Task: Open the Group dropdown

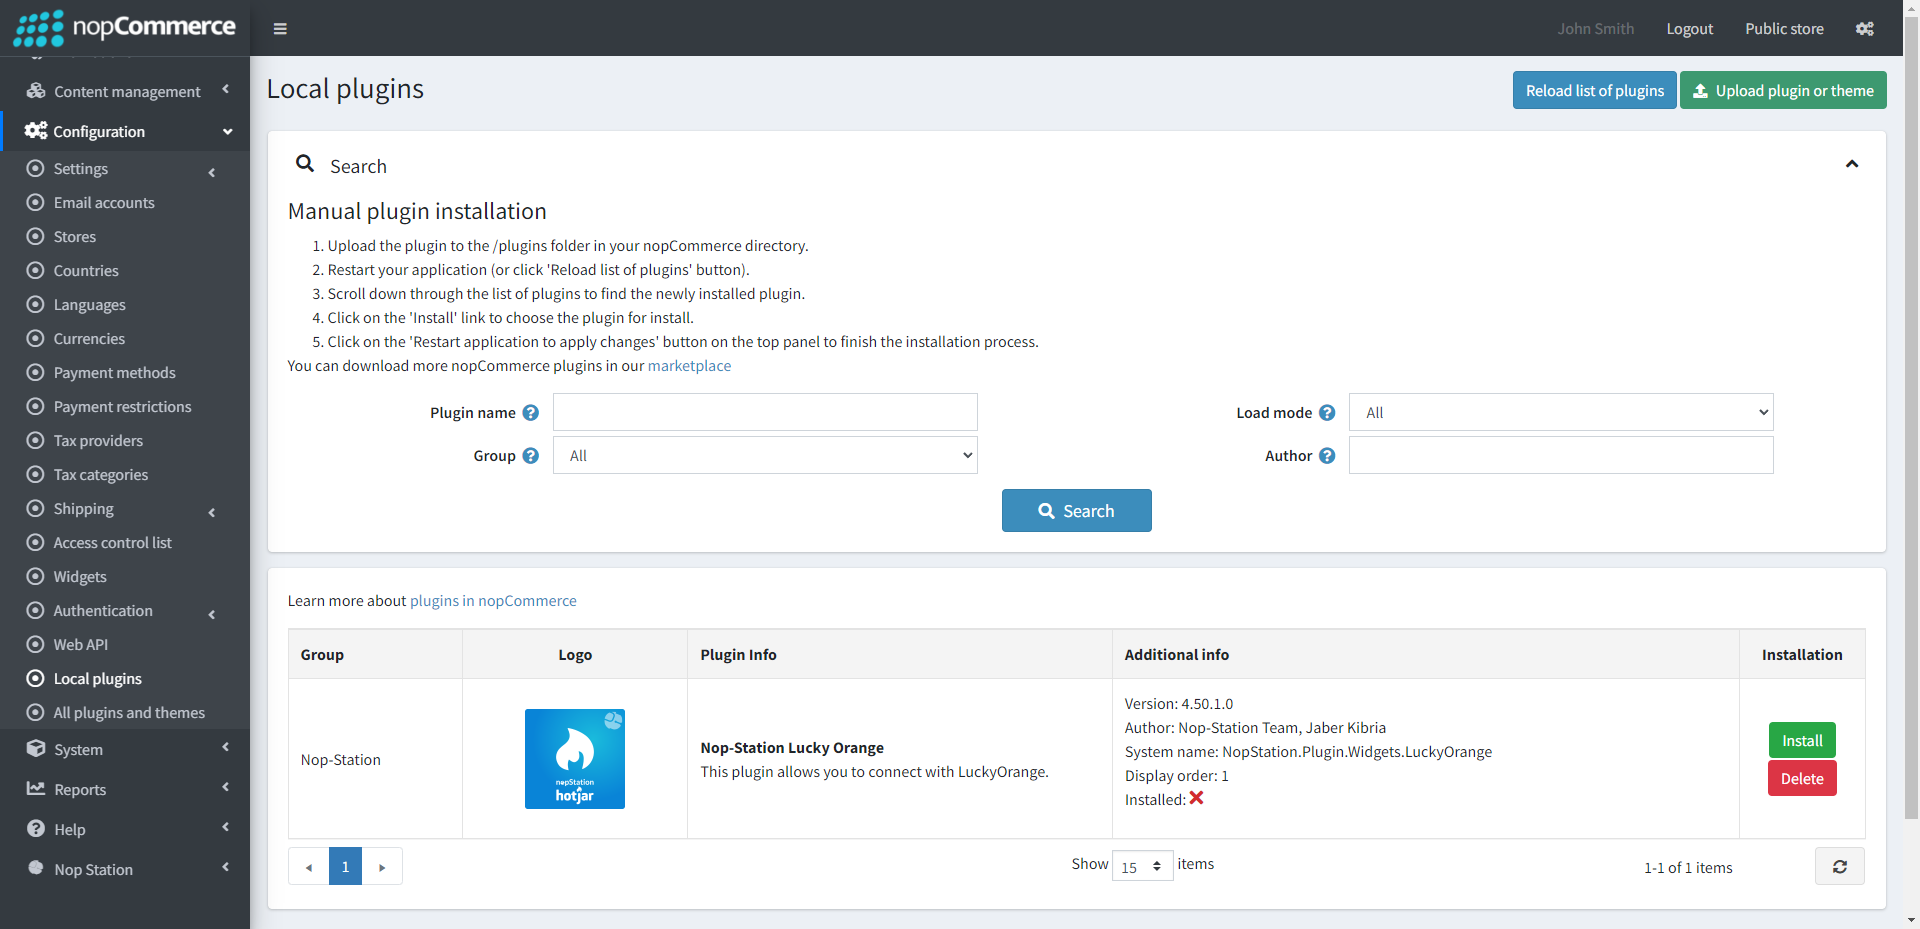Action: click(765, 456)
